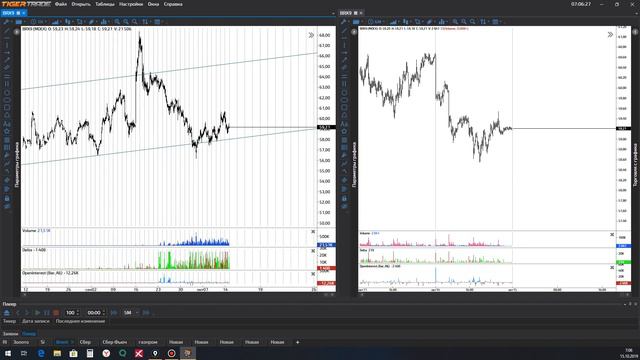640x360 pixels.
Task: Click play button in player panel
Action: tap(37, 313)
